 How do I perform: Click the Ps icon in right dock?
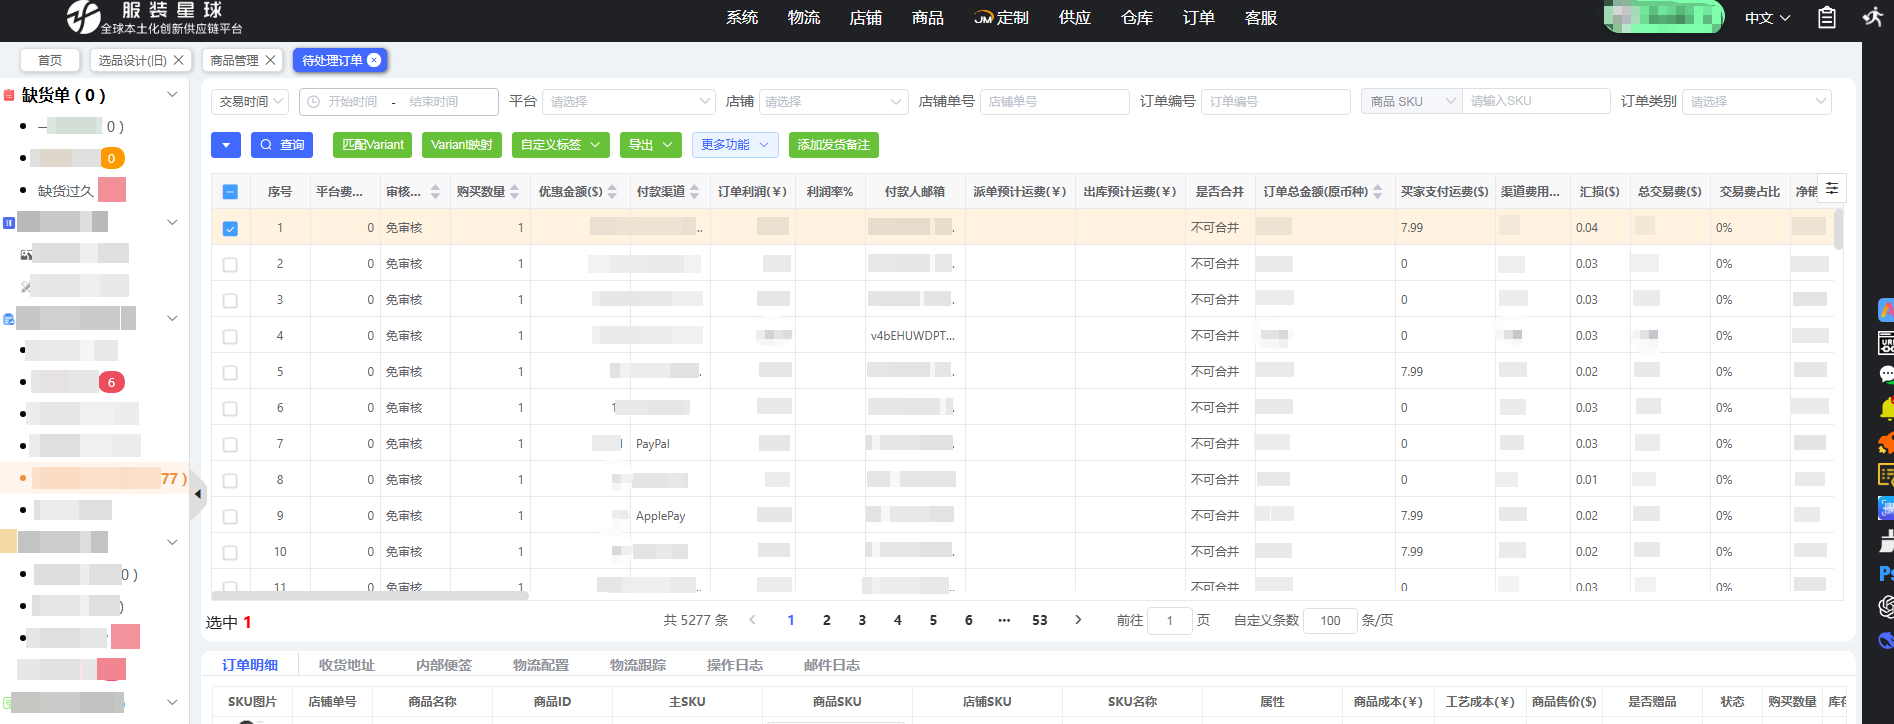click(1886, 573)
